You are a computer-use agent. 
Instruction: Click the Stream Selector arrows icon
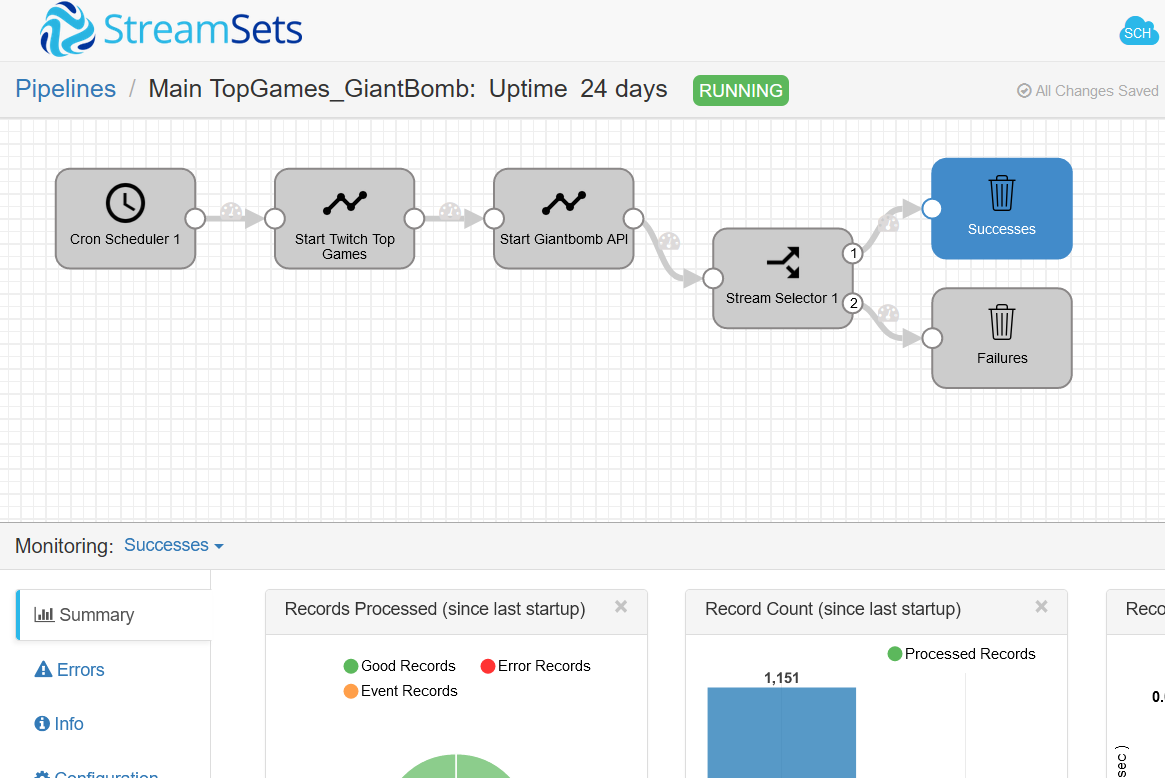[x=783, y=262]
